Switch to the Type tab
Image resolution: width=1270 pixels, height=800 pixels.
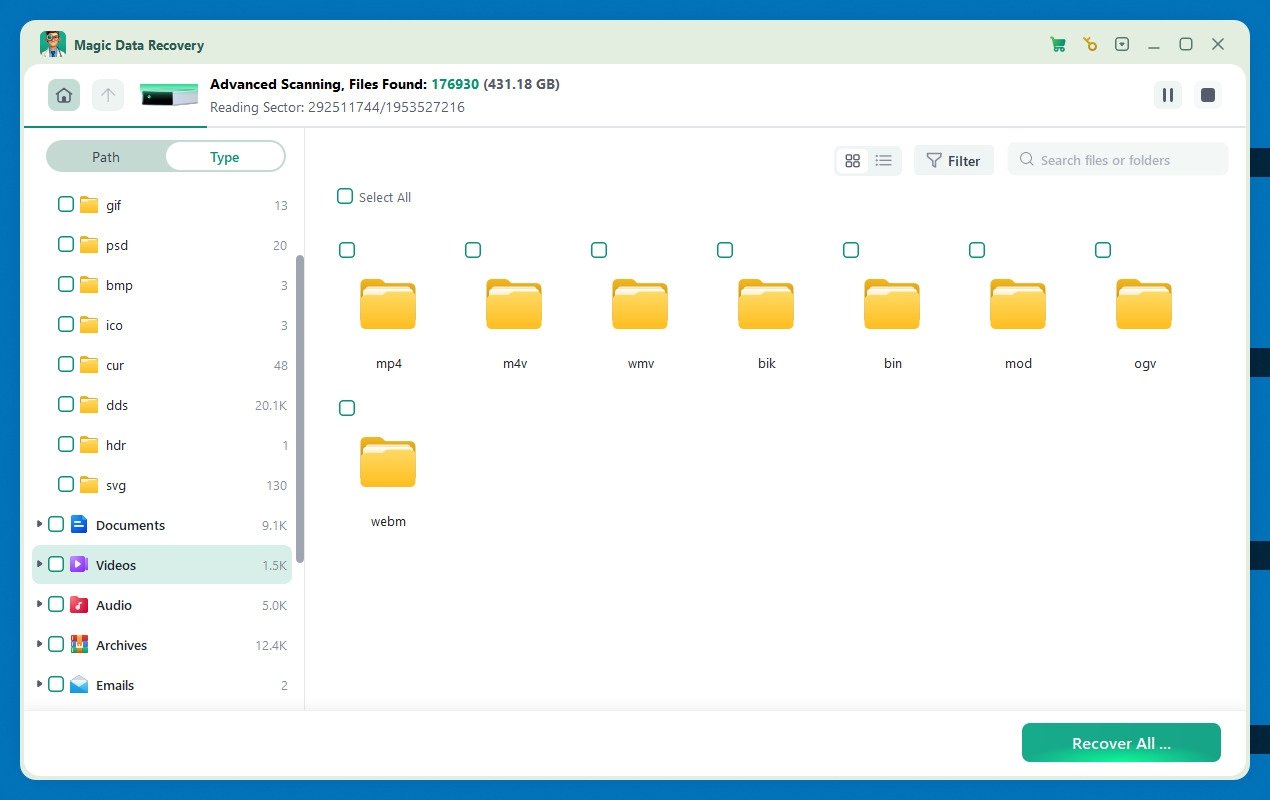pyautogui.click(x=224, y=156)
